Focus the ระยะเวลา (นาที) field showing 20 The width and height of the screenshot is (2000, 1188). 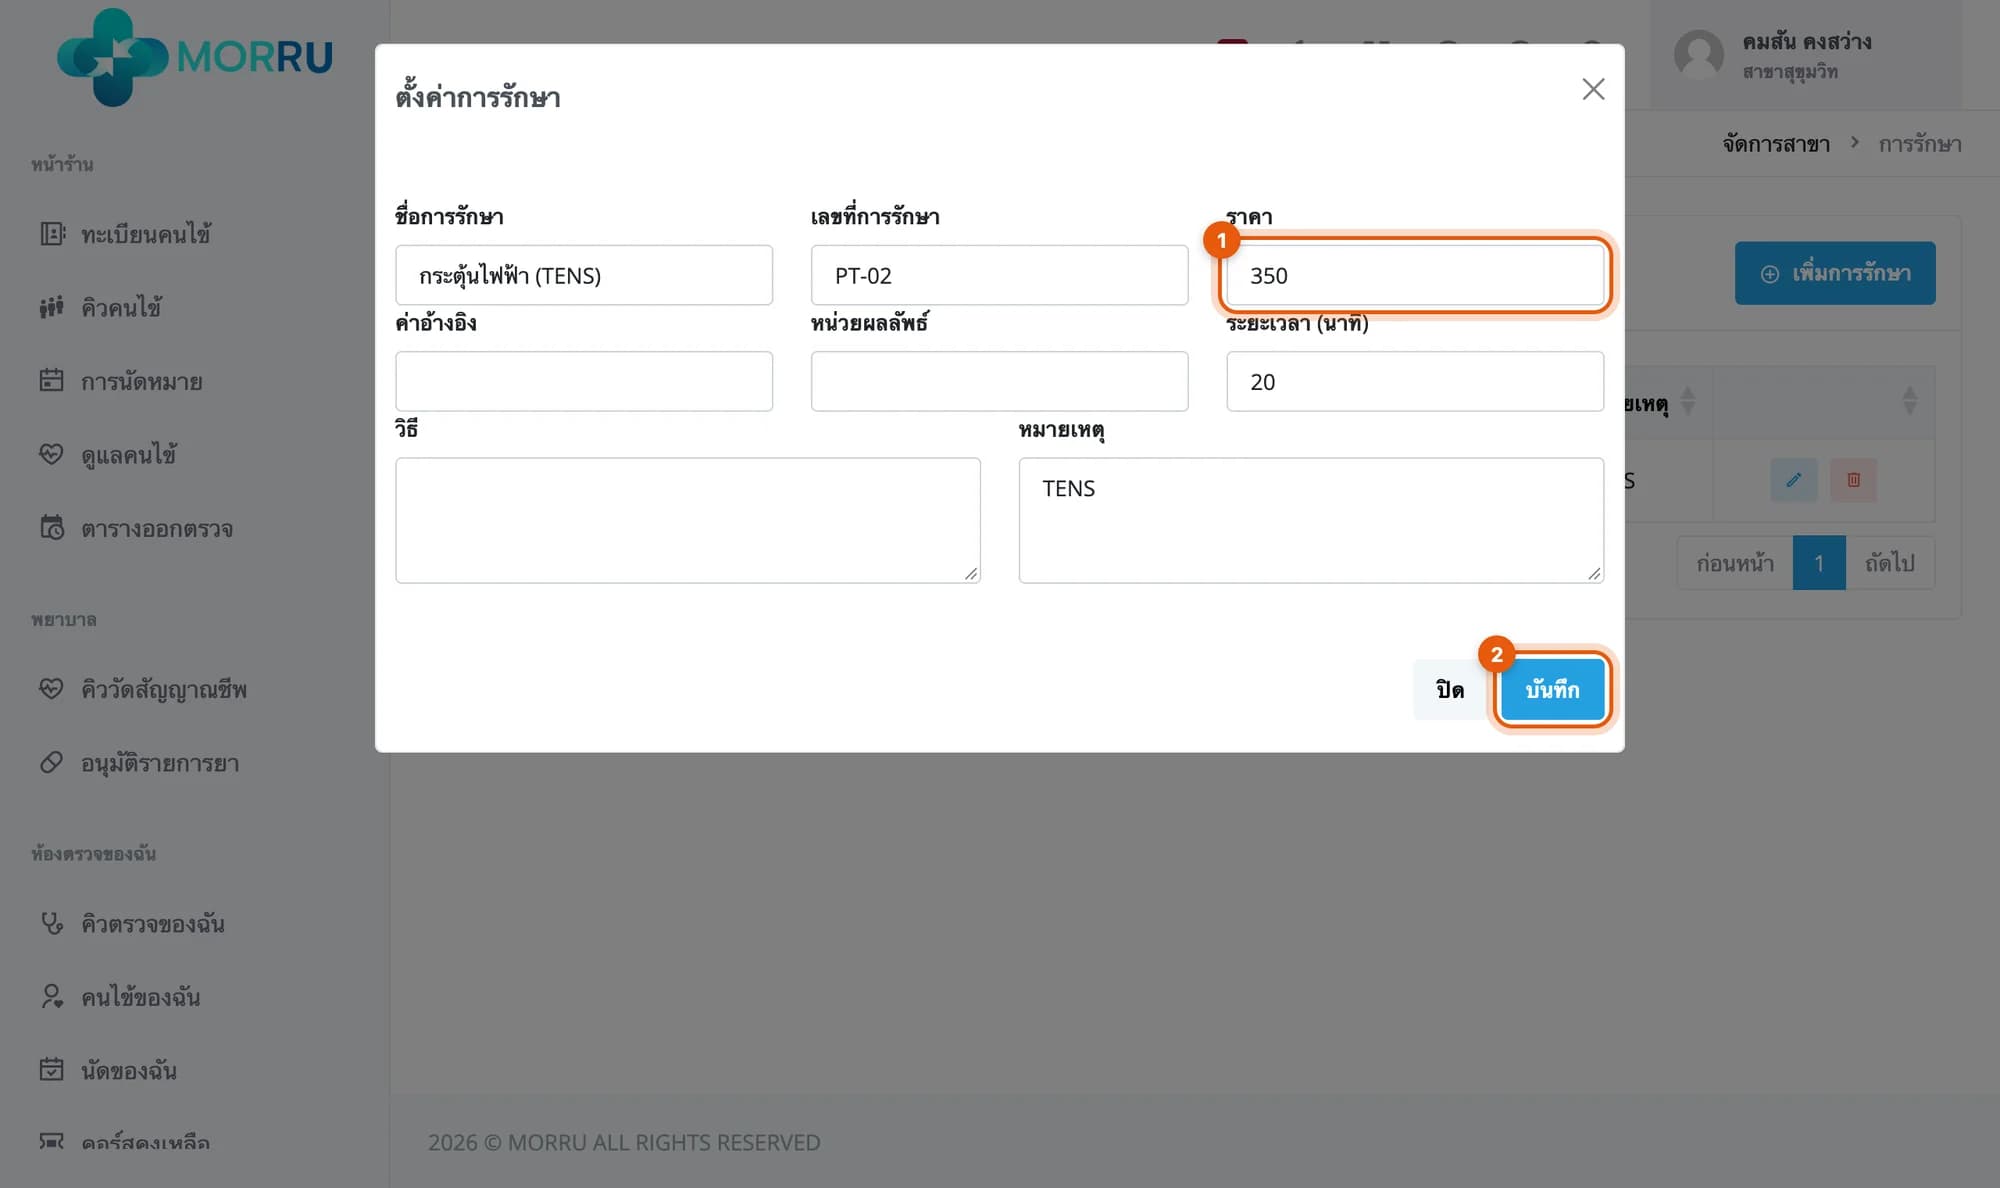click(1415, 381)
